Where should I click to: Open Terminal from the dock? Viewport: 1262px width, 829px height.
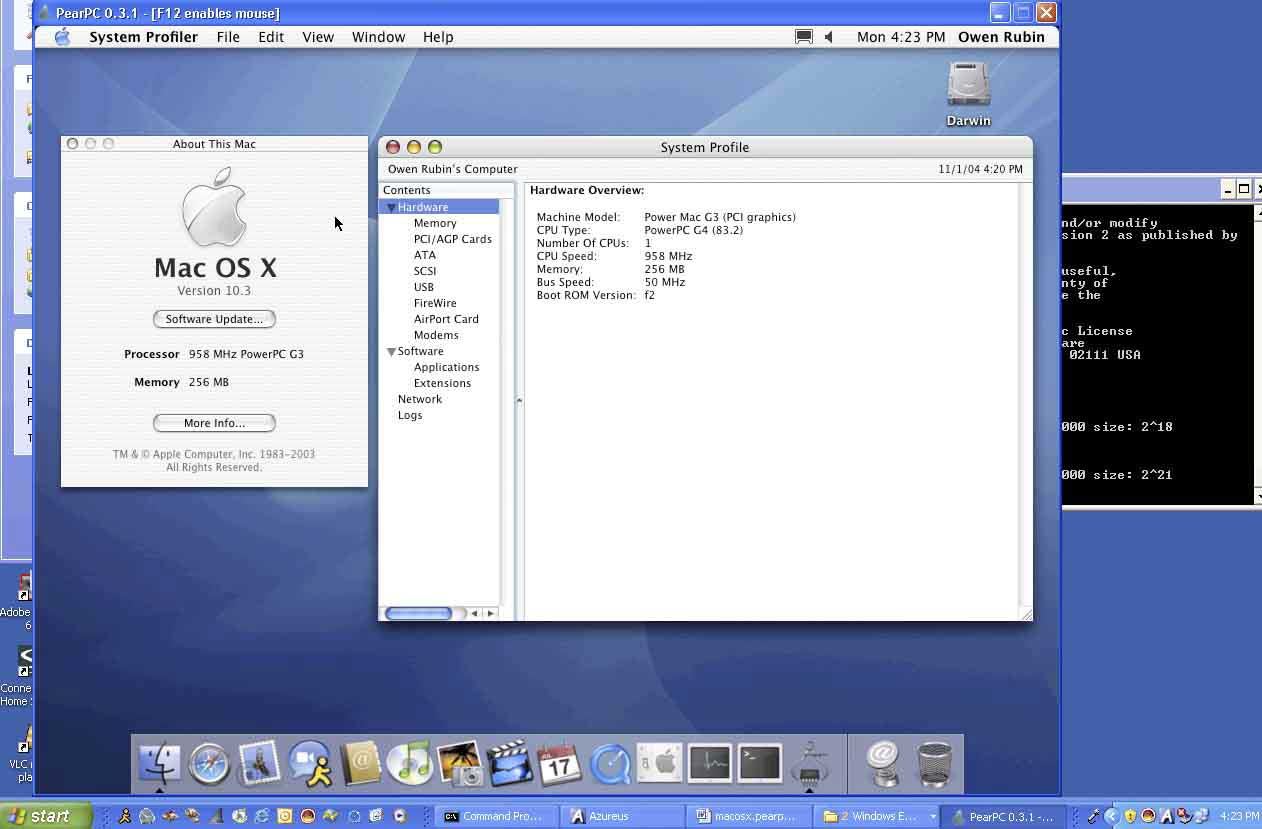tap(759, 764)
